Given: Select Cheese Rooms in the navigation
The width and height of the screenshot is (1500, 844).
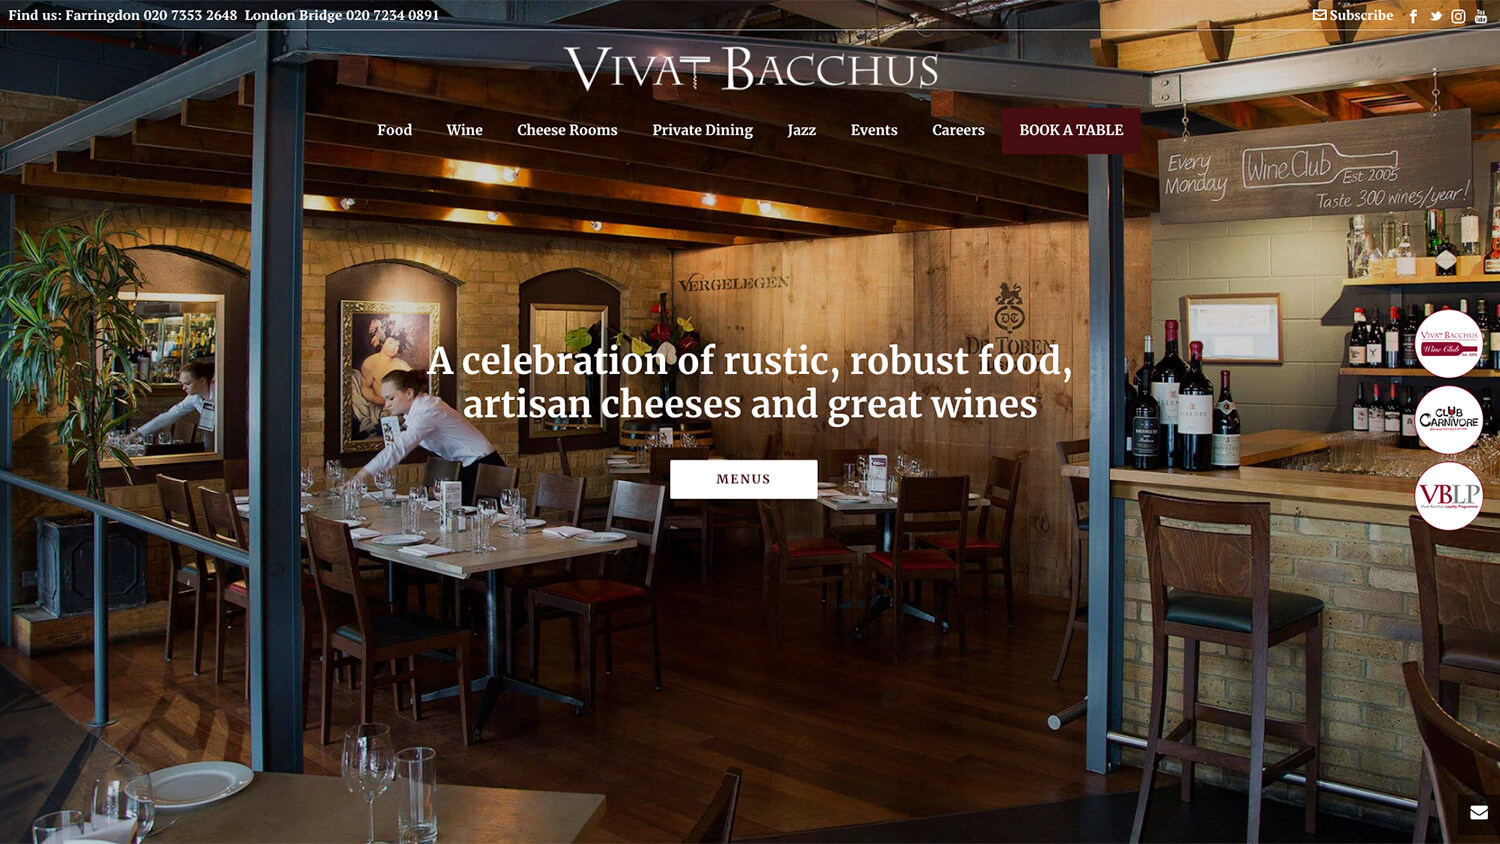Looking at the screenshot, I should (567, 130).
